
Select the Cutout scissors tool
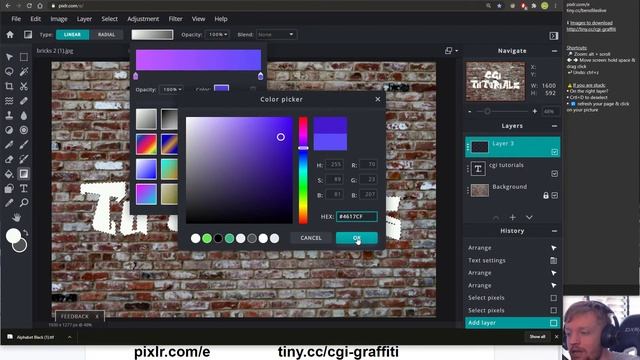(x=24, y=86)
